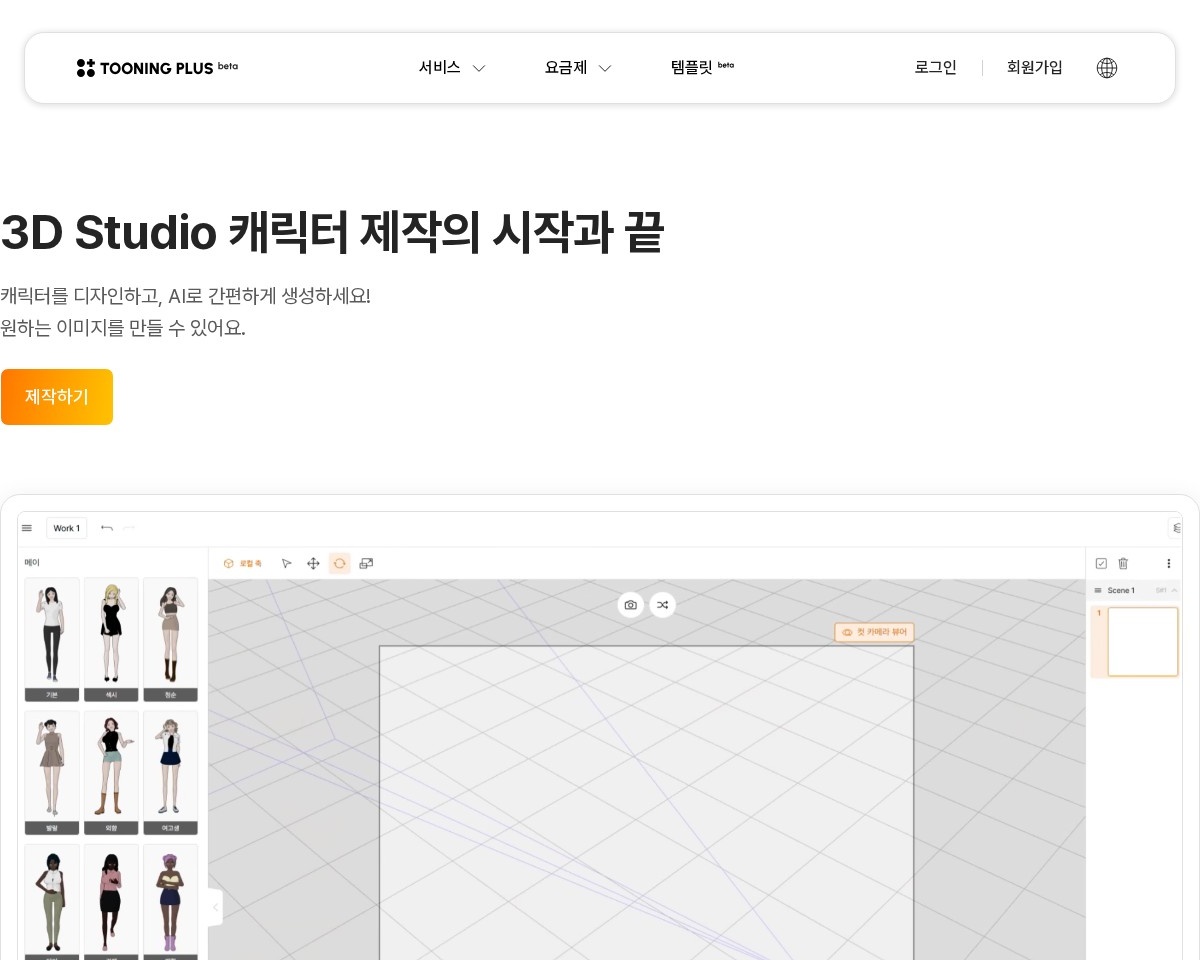The height and width of the screenshot is (960, 1200).
Task: Click the redo arrow beside Work 1
Action: tap(129, 528)
